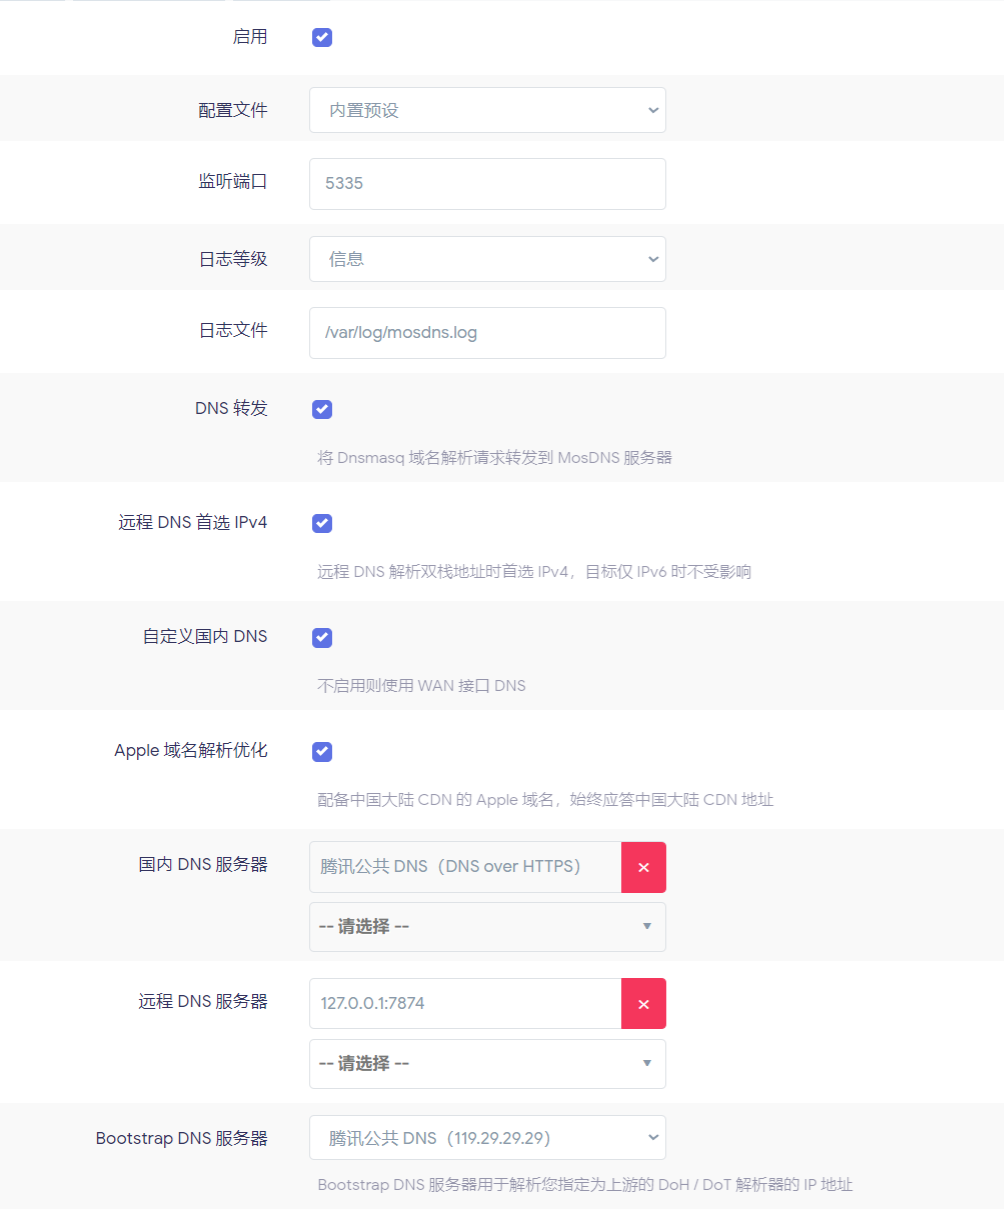
Task: Expand the 日志等级 dropdown
Action: 487,259
